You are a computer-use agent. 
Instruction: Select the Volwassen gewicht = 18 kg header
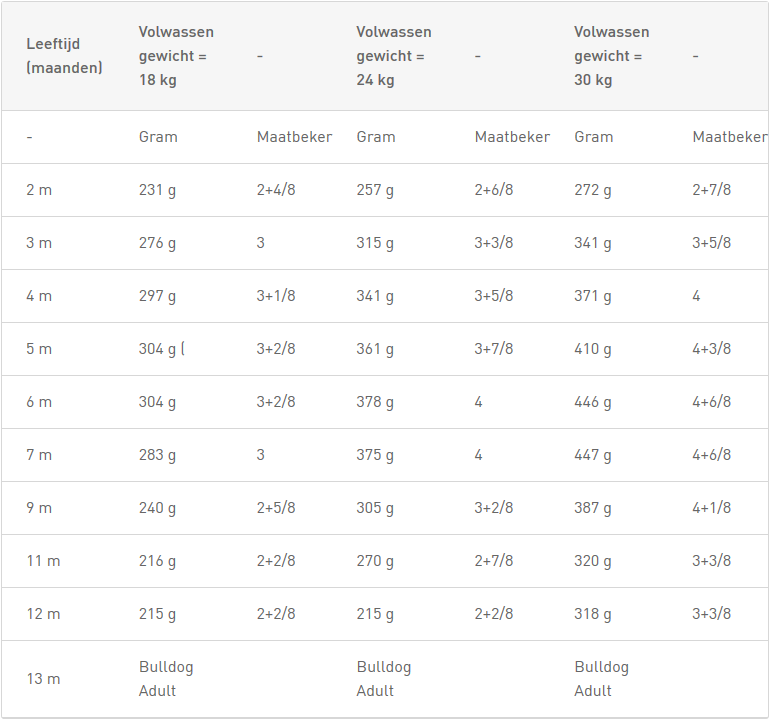point(176,56)
